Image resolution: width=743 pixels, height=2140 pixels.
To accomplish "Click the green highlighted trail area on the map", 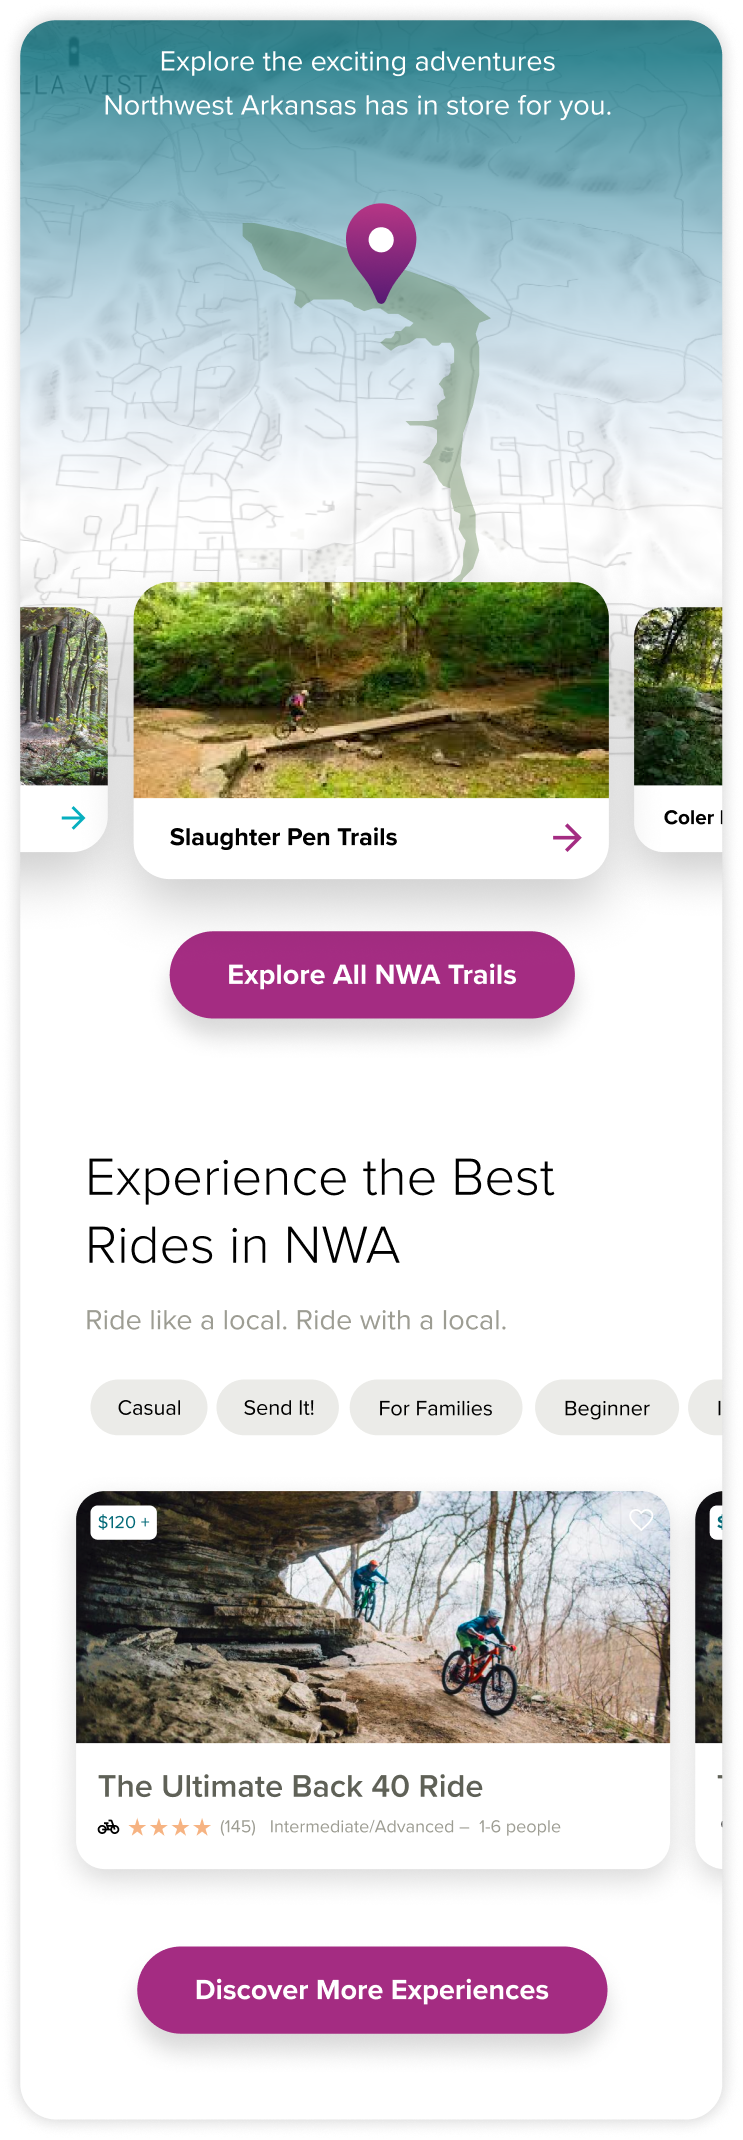I will click(440, 400).
